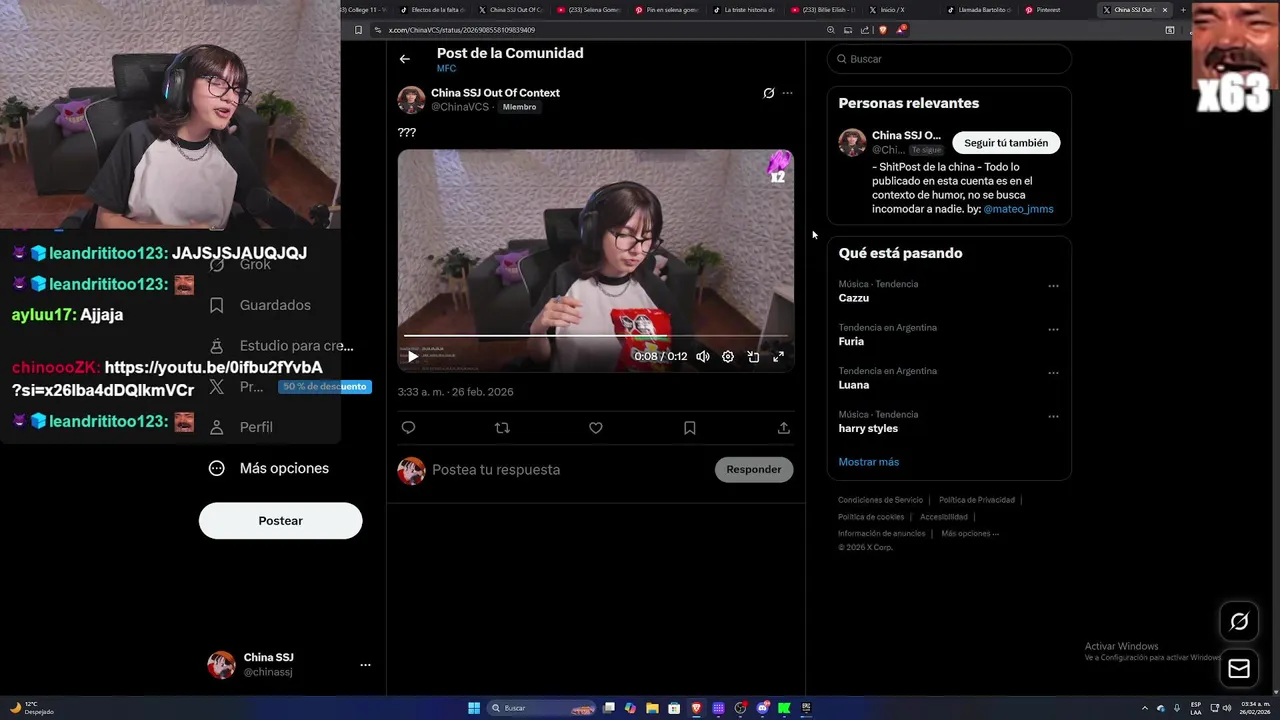Click the Mostrar más link
The image size is (1280, 720).
click(869, 462)
